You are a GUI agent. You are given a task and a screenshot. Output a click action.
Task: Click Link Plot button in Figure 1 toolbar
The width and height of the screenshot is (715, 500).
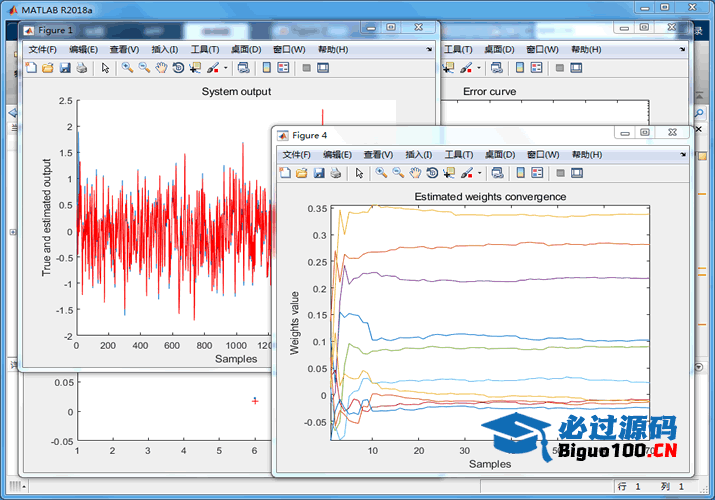coord(243,68)
